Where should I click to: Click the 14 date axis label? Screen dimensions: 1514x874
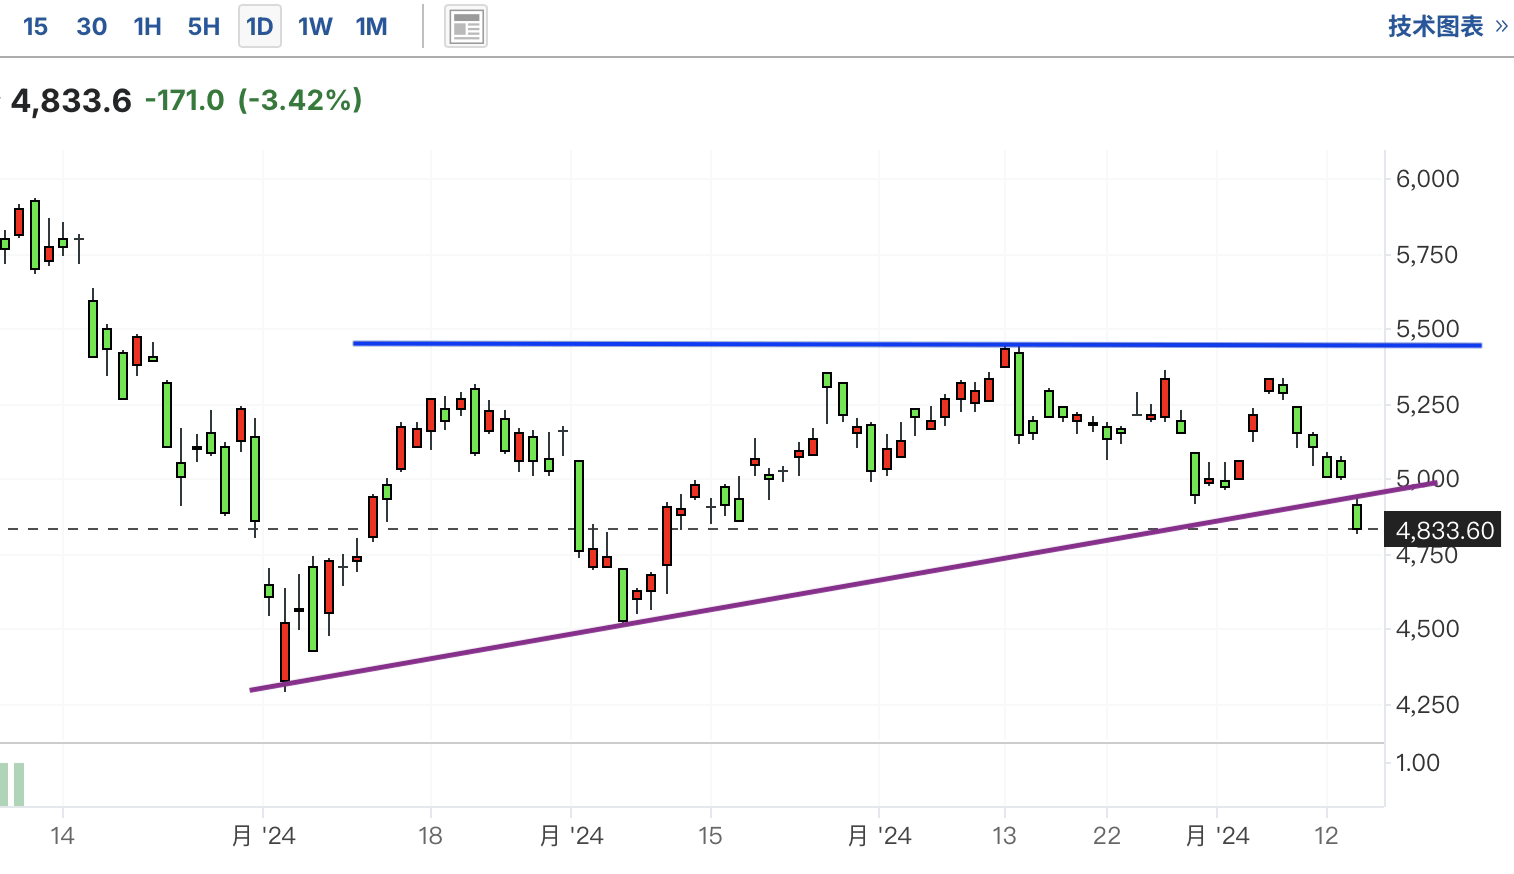[x=62, y=836]
